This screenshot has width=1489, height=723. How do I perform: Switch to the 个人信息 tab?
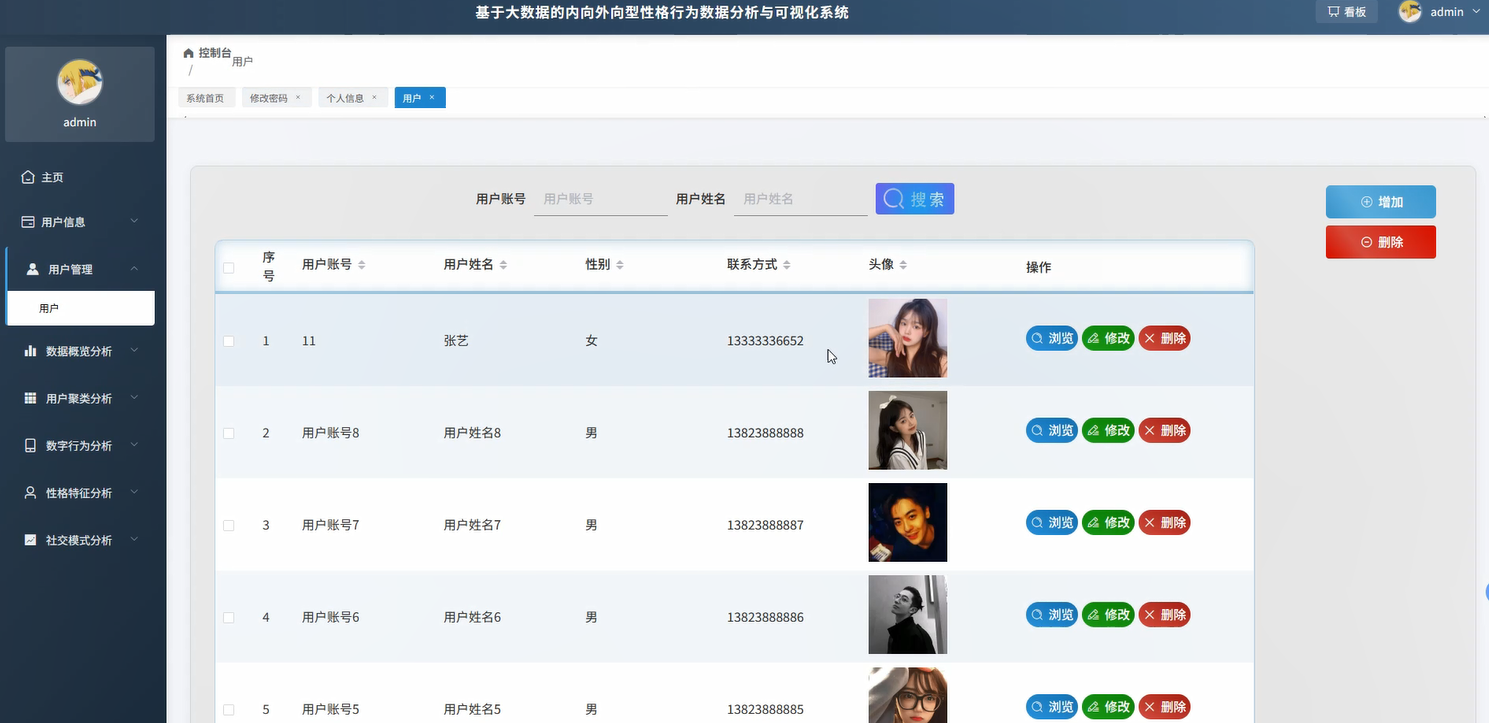click(345, 98)
